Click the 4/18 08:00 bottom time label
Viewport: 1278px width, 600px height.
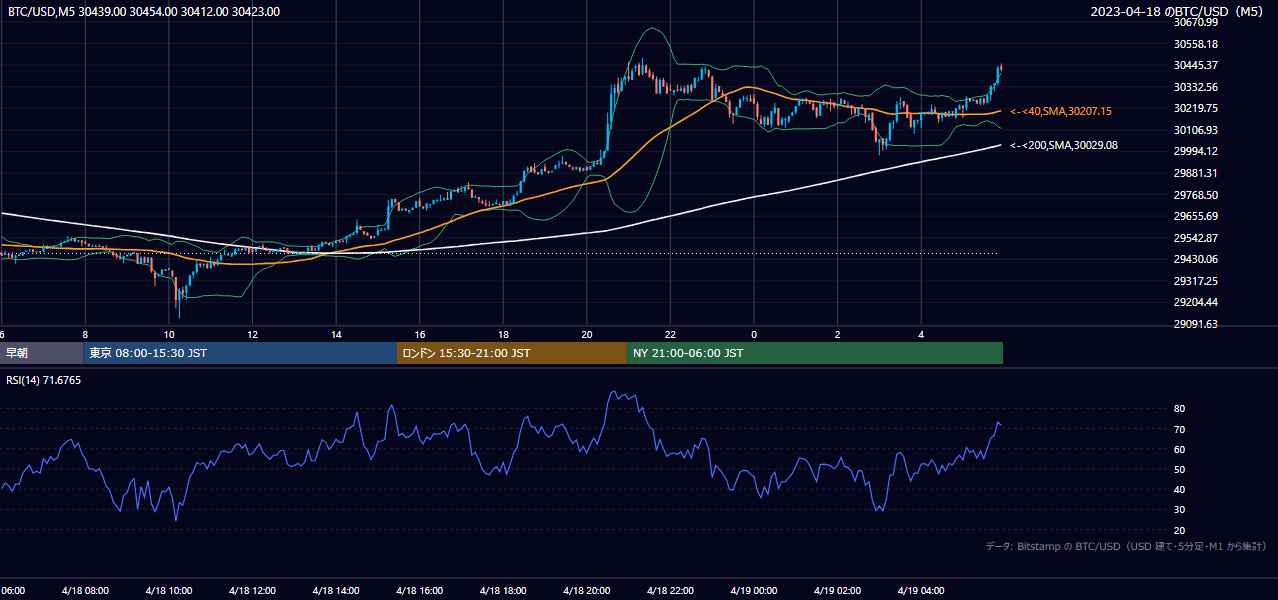point(85,591)
